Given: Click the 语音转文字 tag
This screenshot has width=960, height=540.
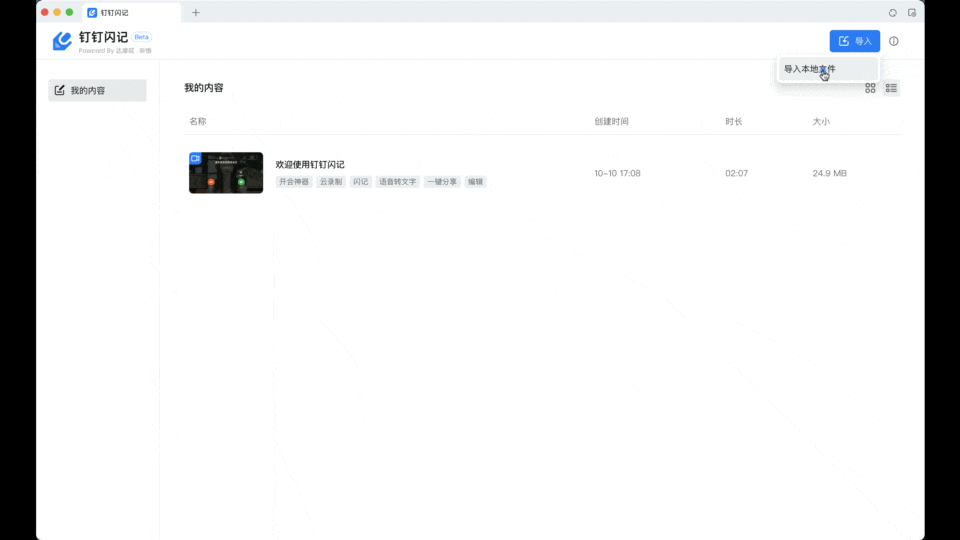Looking at the screenshot, I should [x=397, y=182].
